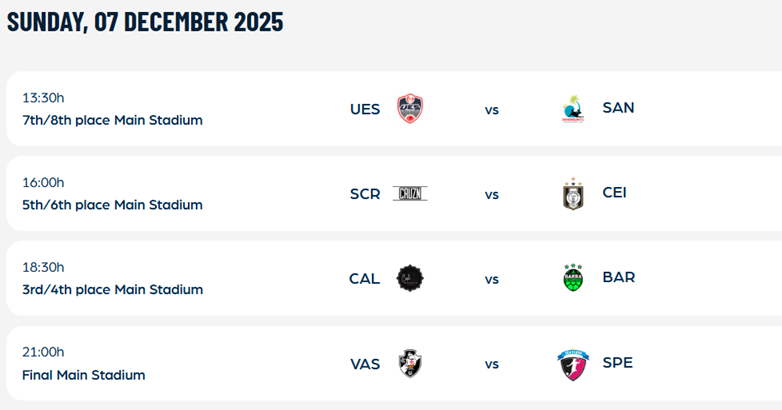
Task: Click the 21:00h final kickoff time
Action: click(43, 352)
